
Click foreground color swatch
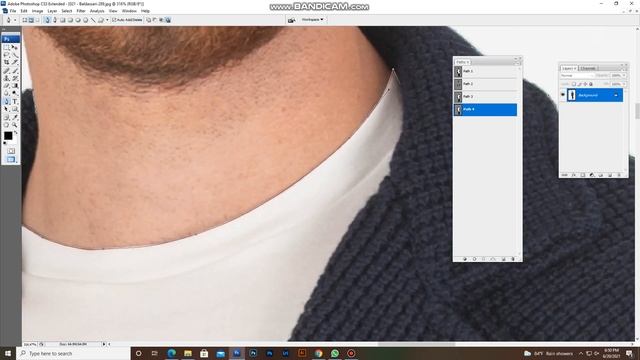[8, 136]
